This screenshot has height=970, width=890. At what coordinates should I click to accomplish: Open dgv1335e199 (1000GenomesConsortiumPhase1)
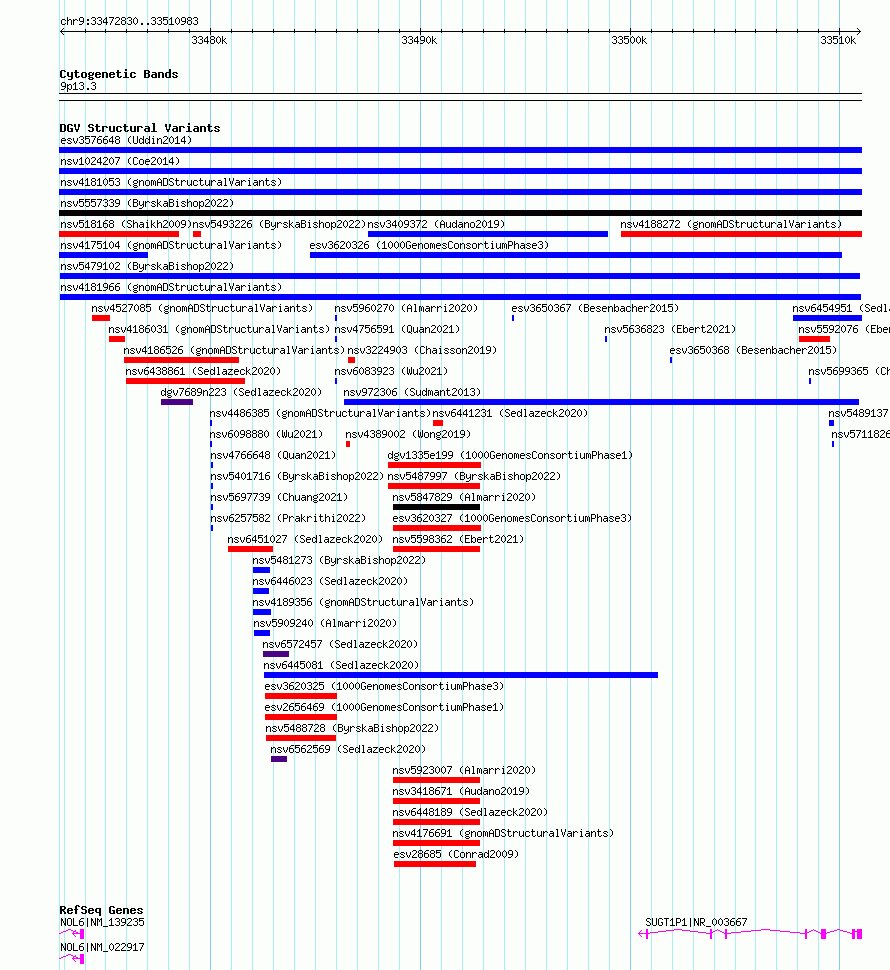510,456
